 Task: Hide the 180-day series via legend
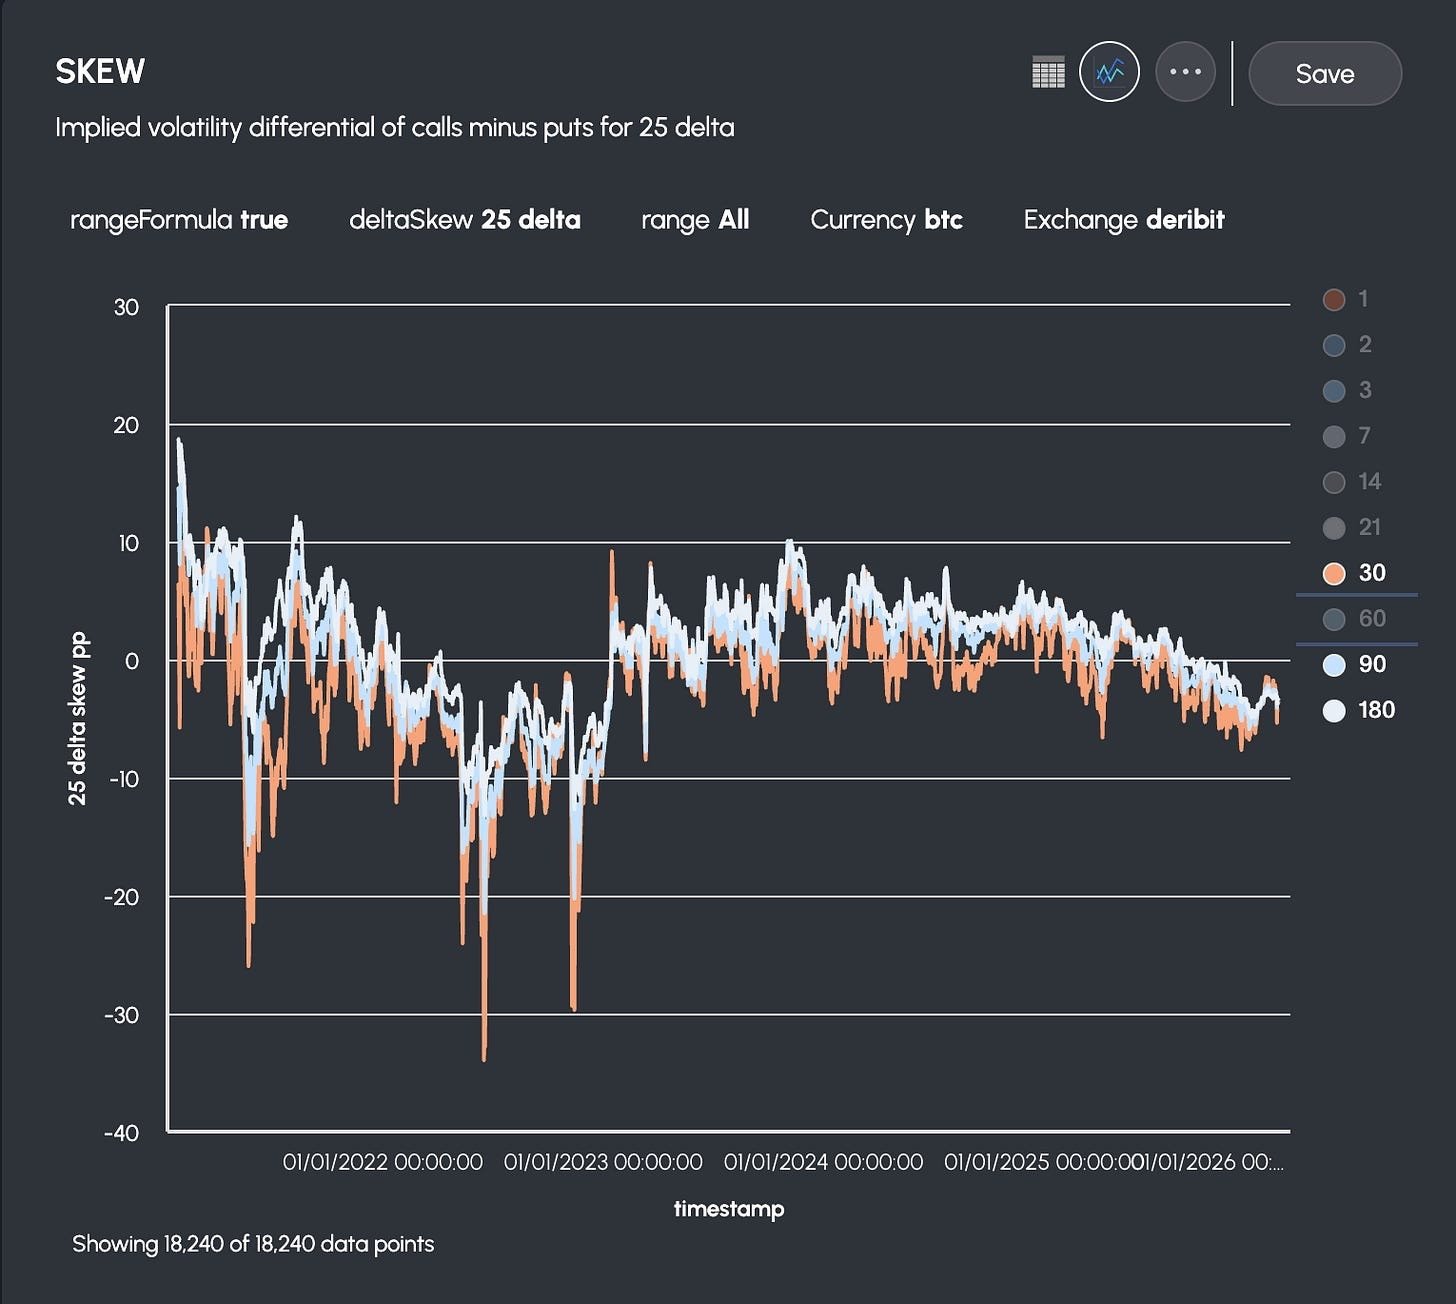coord(1332,710)
